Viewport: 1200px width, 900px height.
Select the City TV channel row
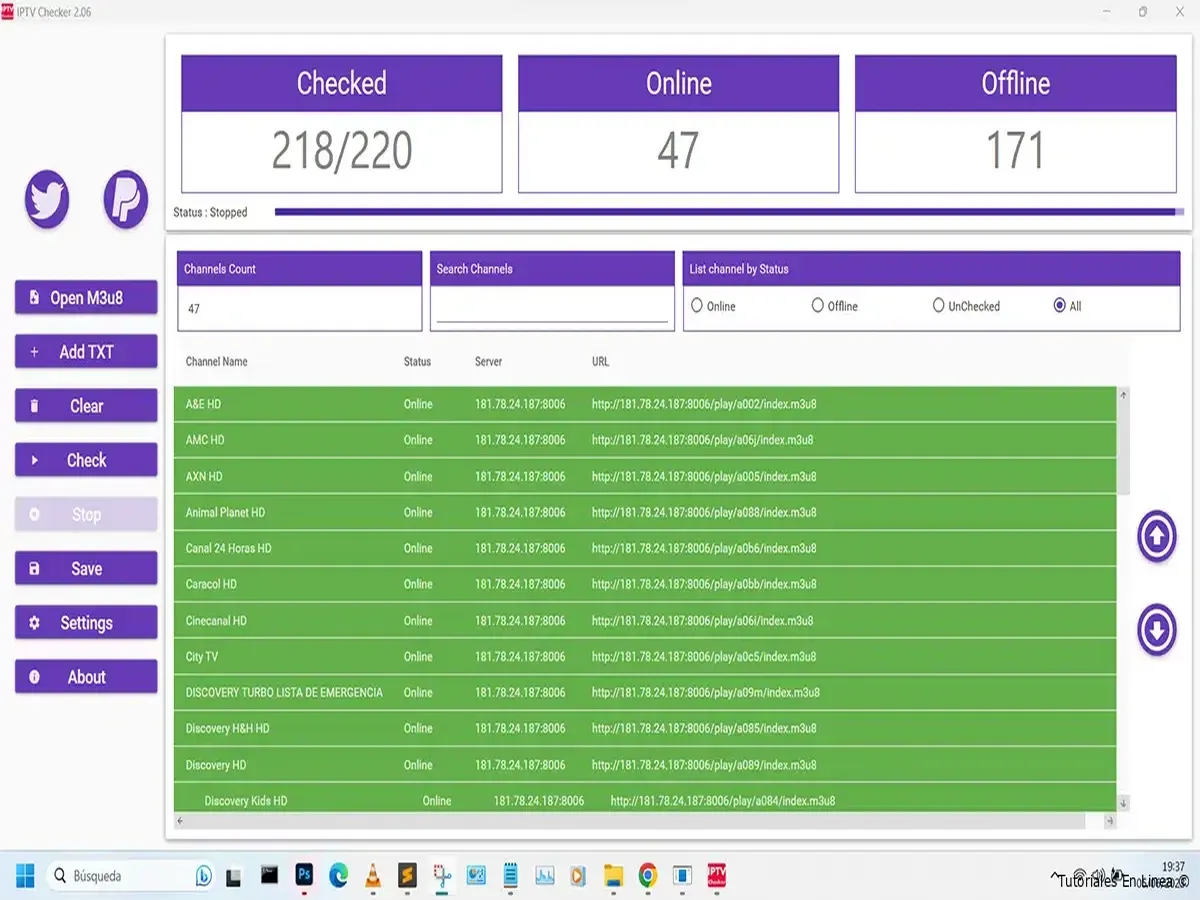coord(645,656)
